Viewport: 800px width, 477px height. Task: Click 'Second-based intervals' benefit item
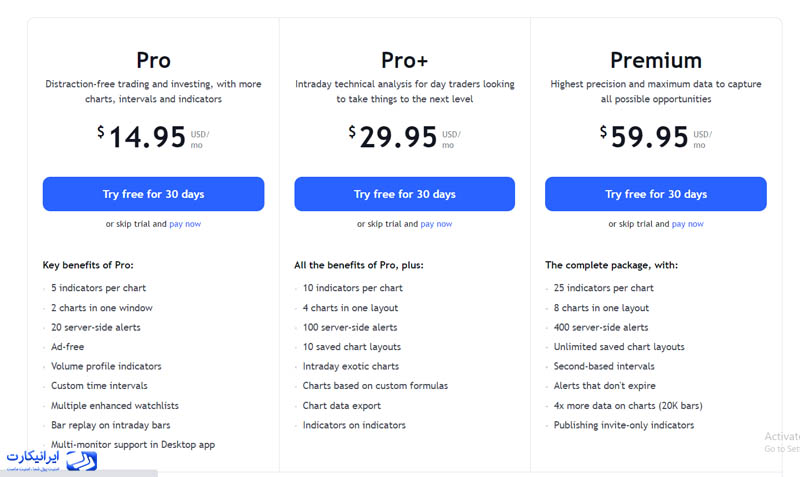(604, 366)
